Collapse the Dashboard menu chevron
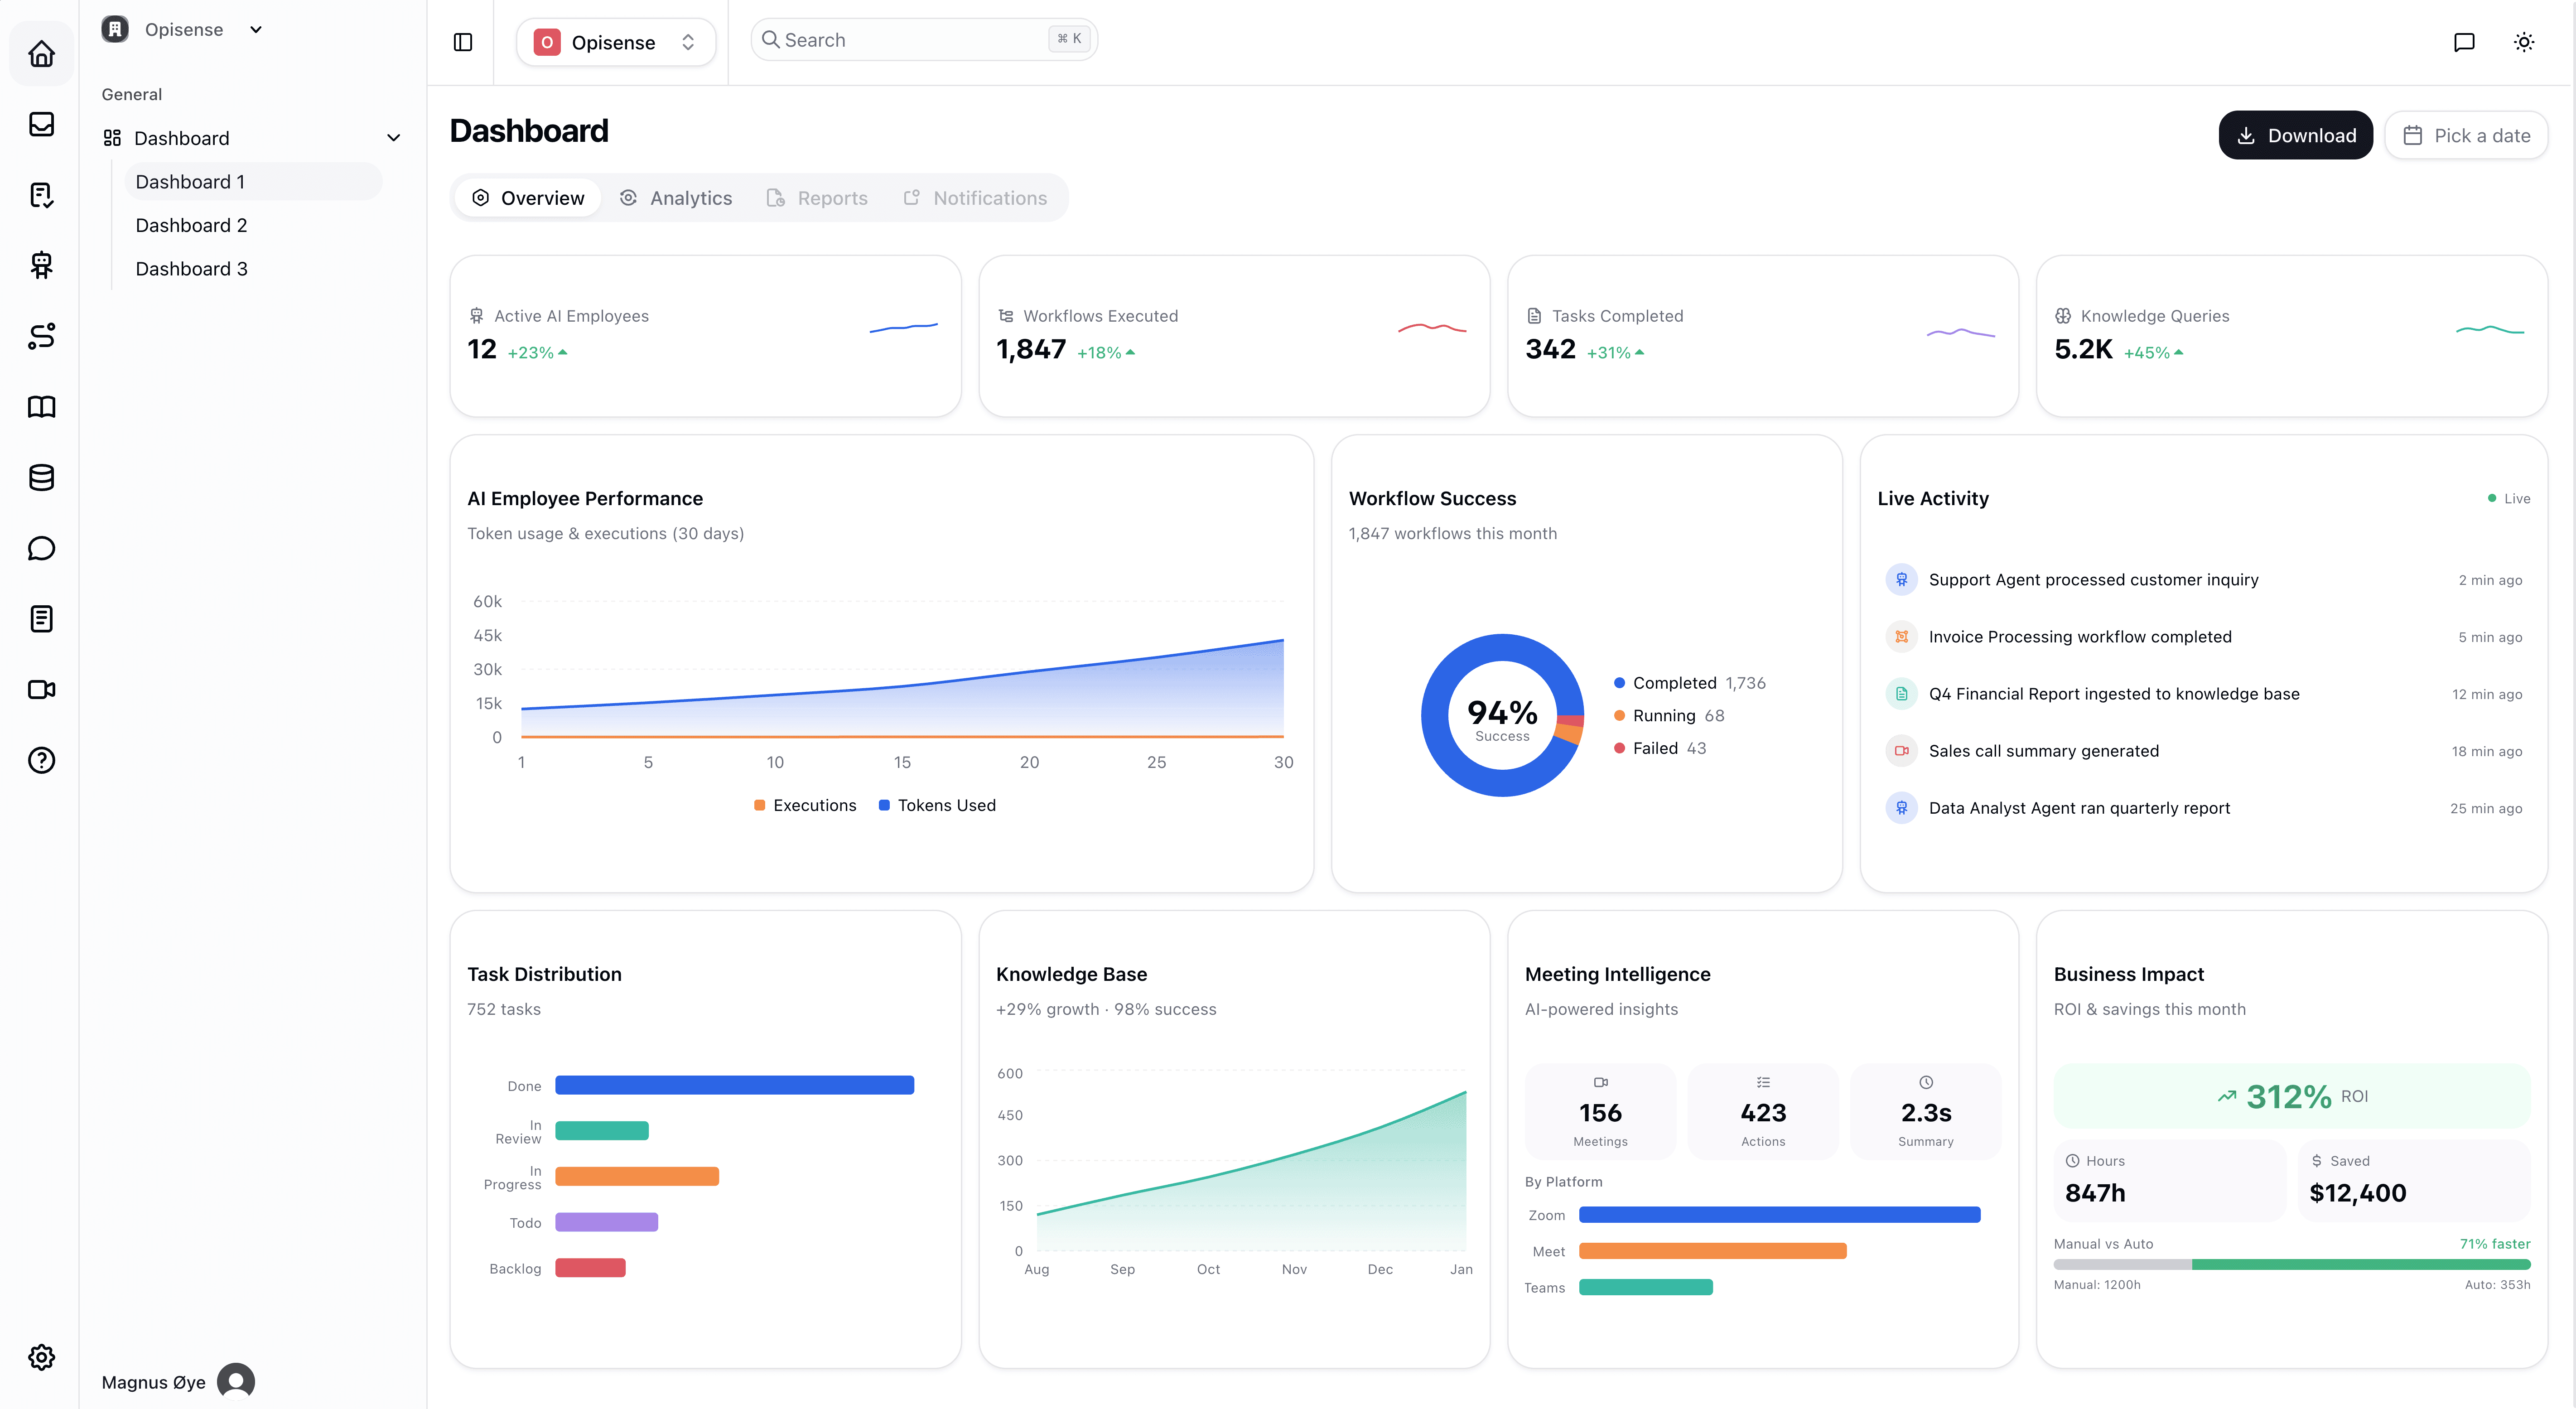 (394, 138)
